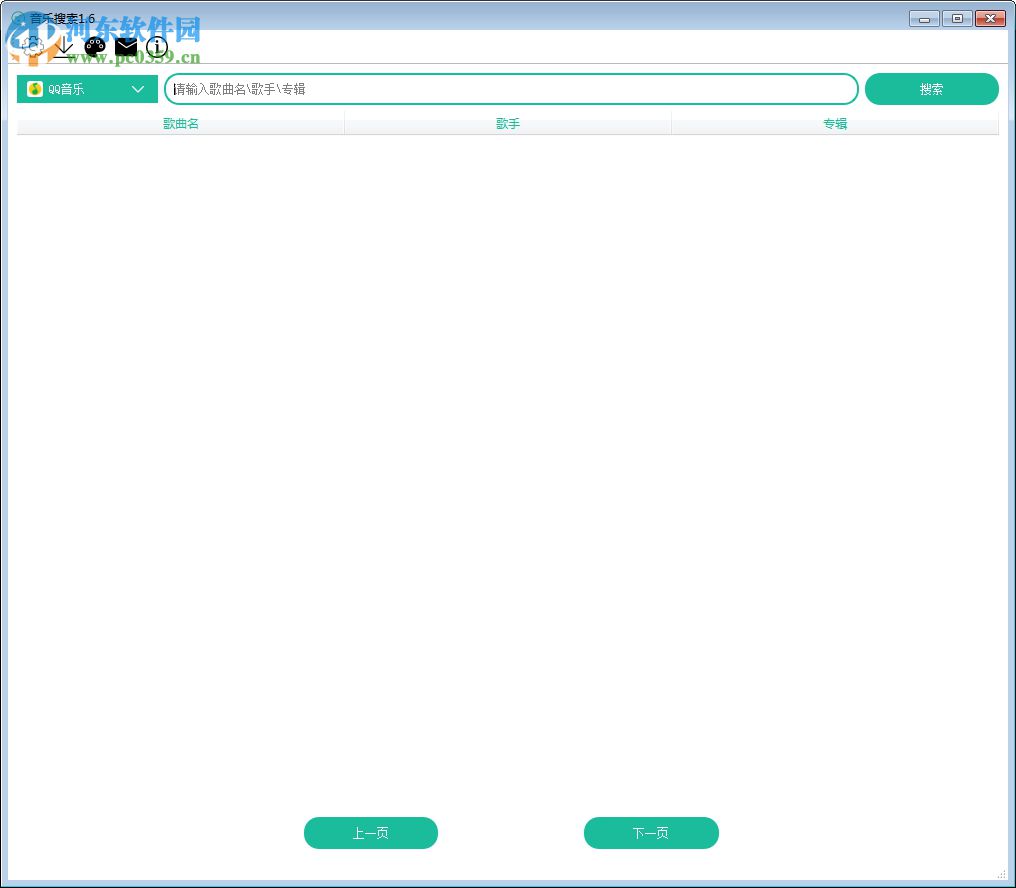Open the palette theme icon
Screen dimensions: 1016x888
[95, 47]
